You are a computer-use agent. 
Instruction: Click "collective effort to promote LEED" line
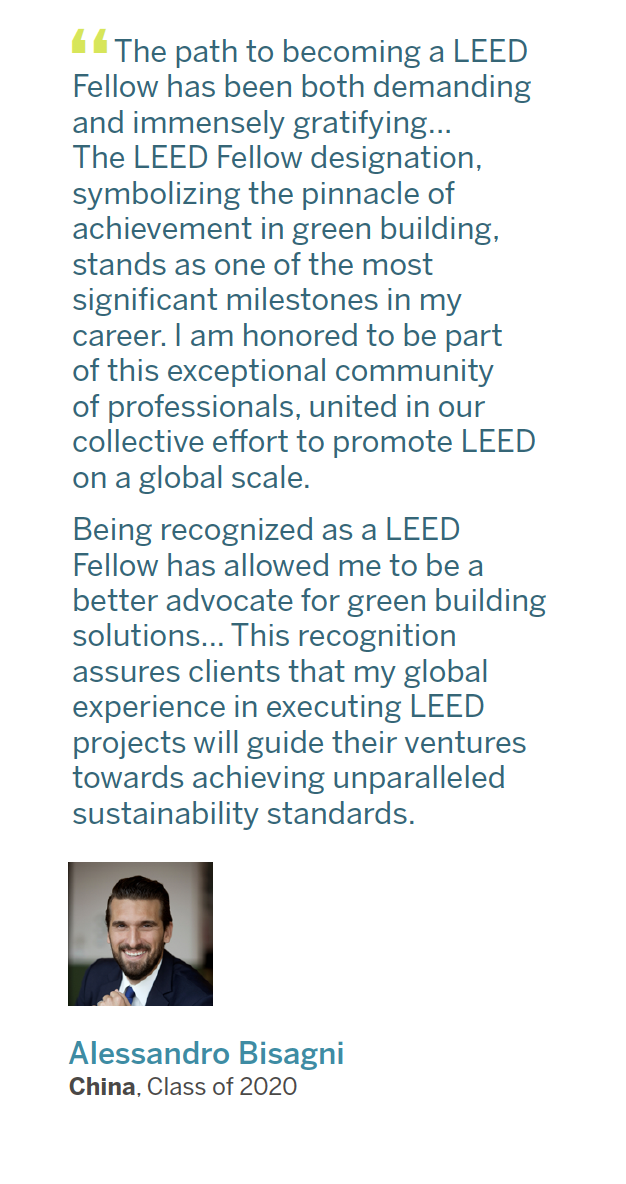point(304,442)
